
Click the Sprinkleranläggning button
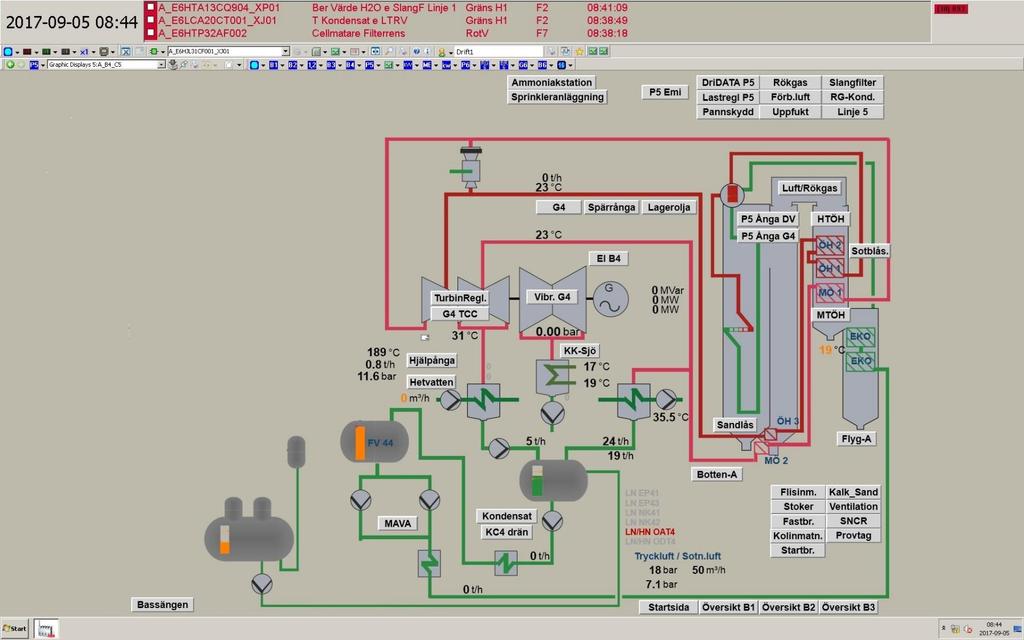(557, 97)
